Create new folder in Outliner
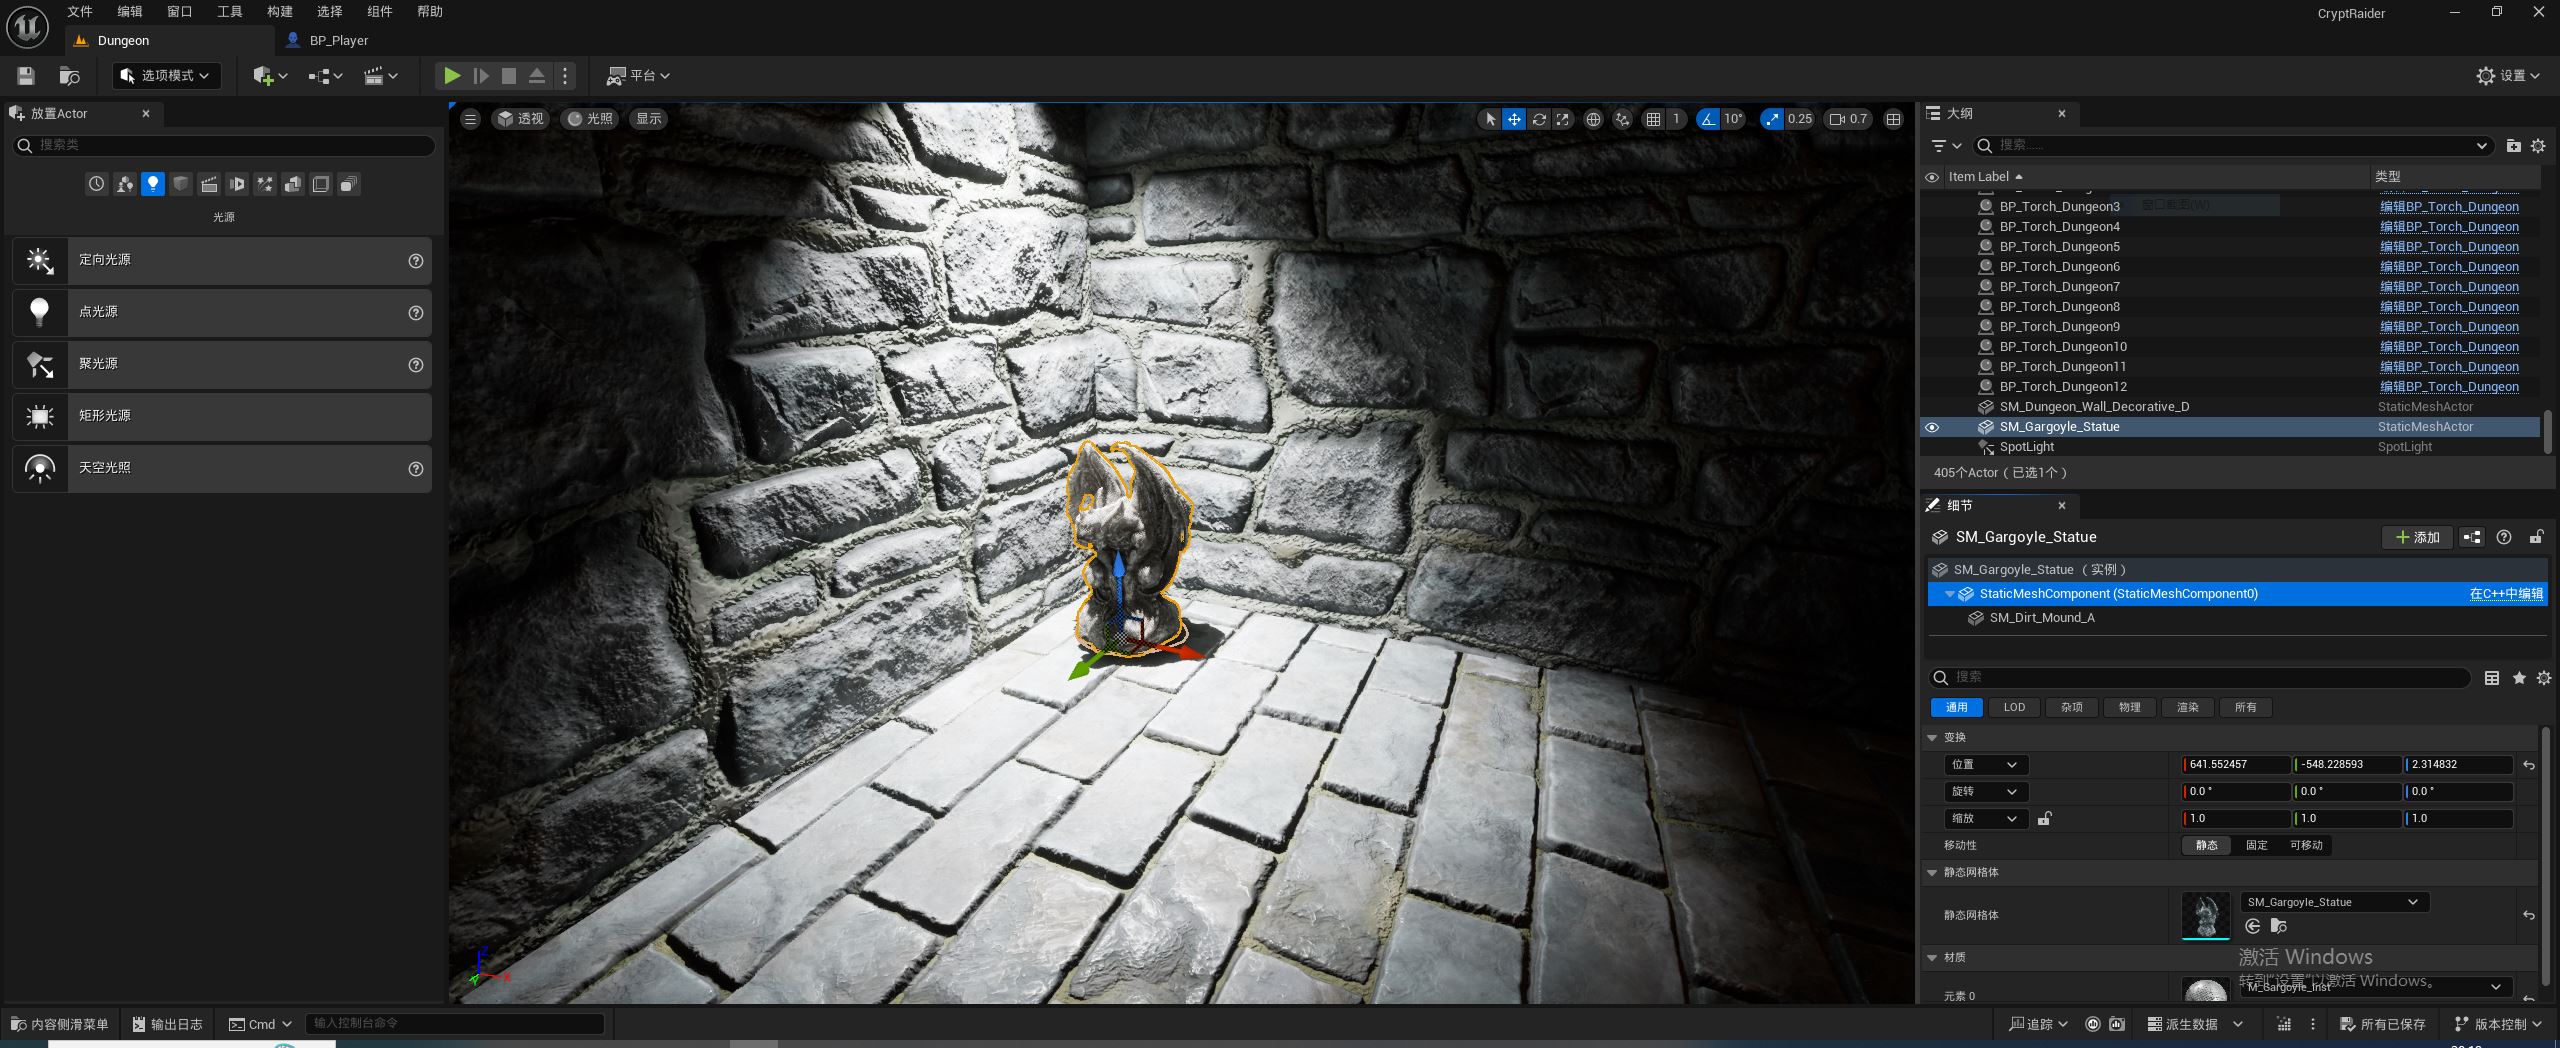The width and height of the screenshot is (2560, 1048). tap(2514, 146)
